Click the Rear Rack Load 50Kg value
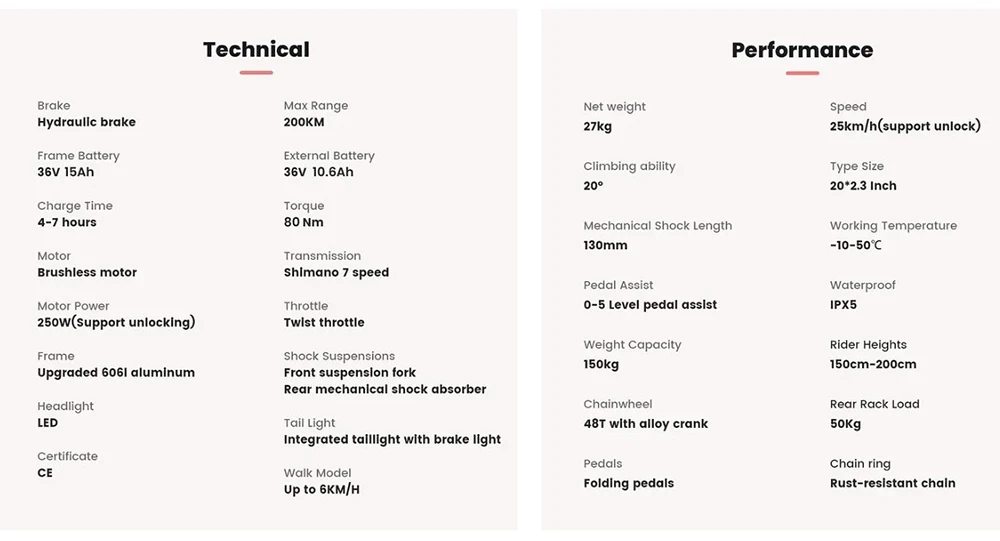This screenshot has height=541, width=1000. click(845, 424)
